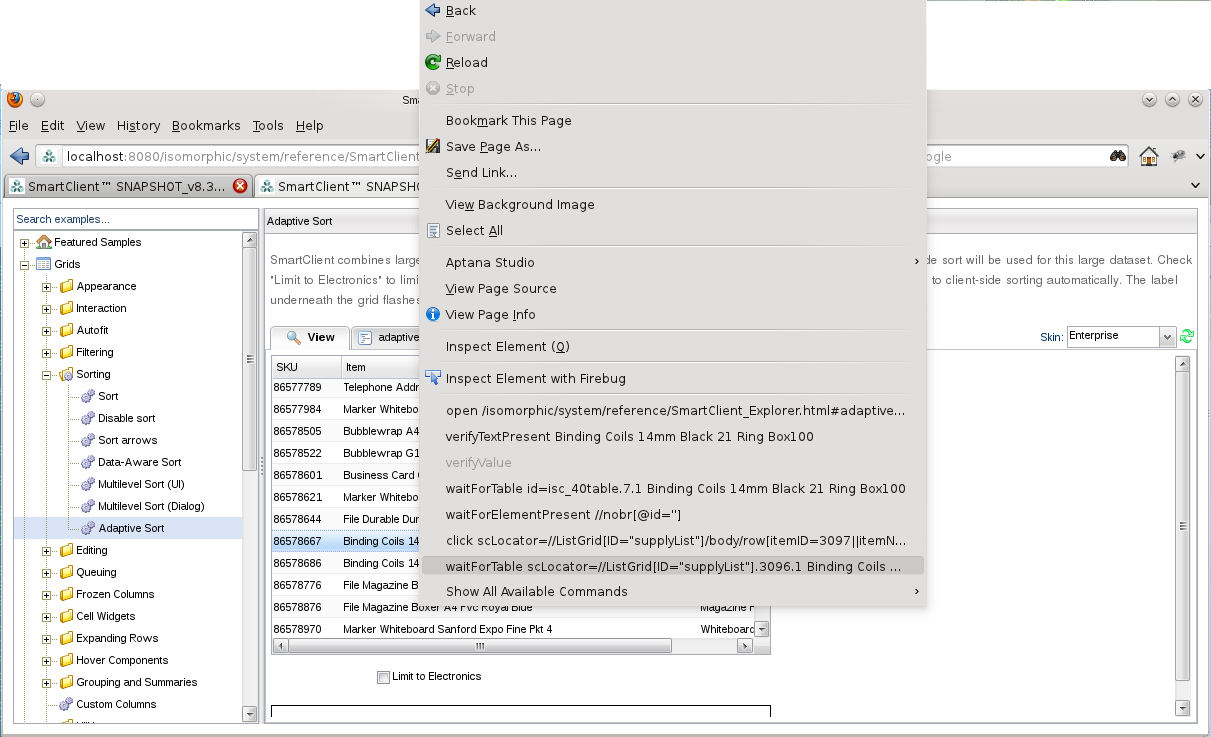The width and height of the screenshot is (1211, 737).
Task: Click the binoculars search icon
Action: coord(1118,156)
